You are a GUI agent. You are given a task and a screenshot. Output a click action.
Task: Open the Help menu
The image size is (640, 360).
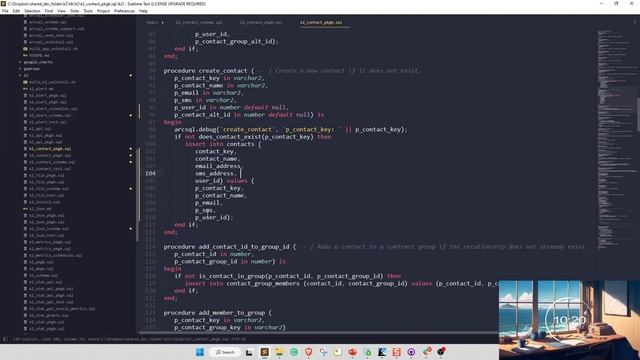[143, 11]
